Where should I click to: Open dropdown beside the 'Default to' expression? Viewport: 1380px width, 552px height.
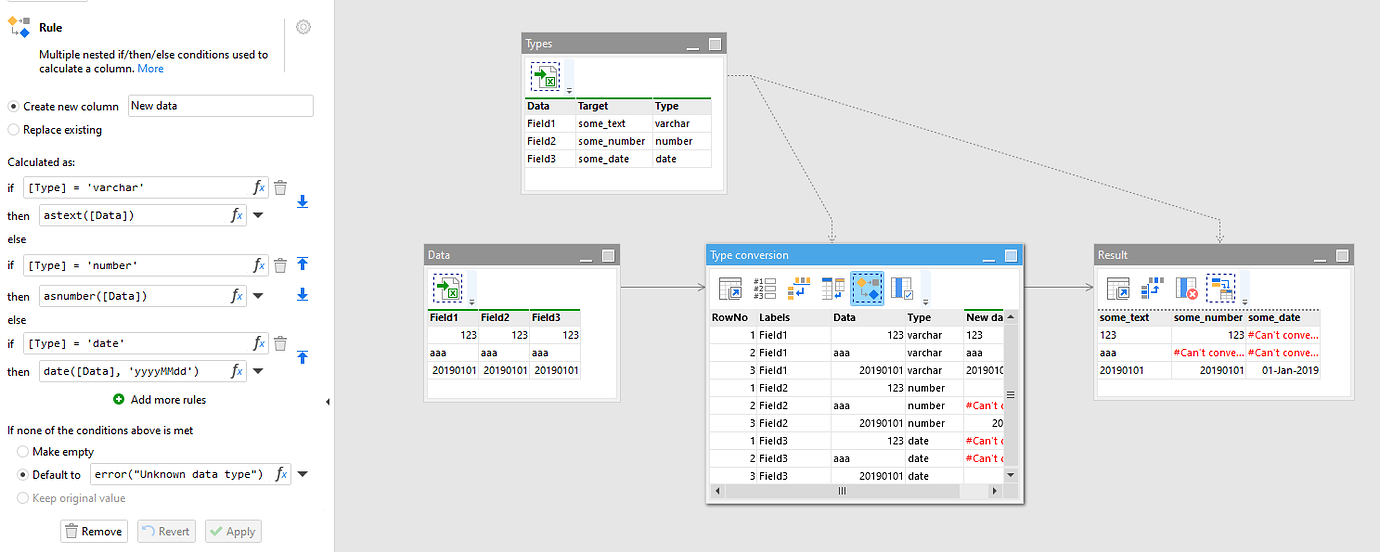pos(302,475)
